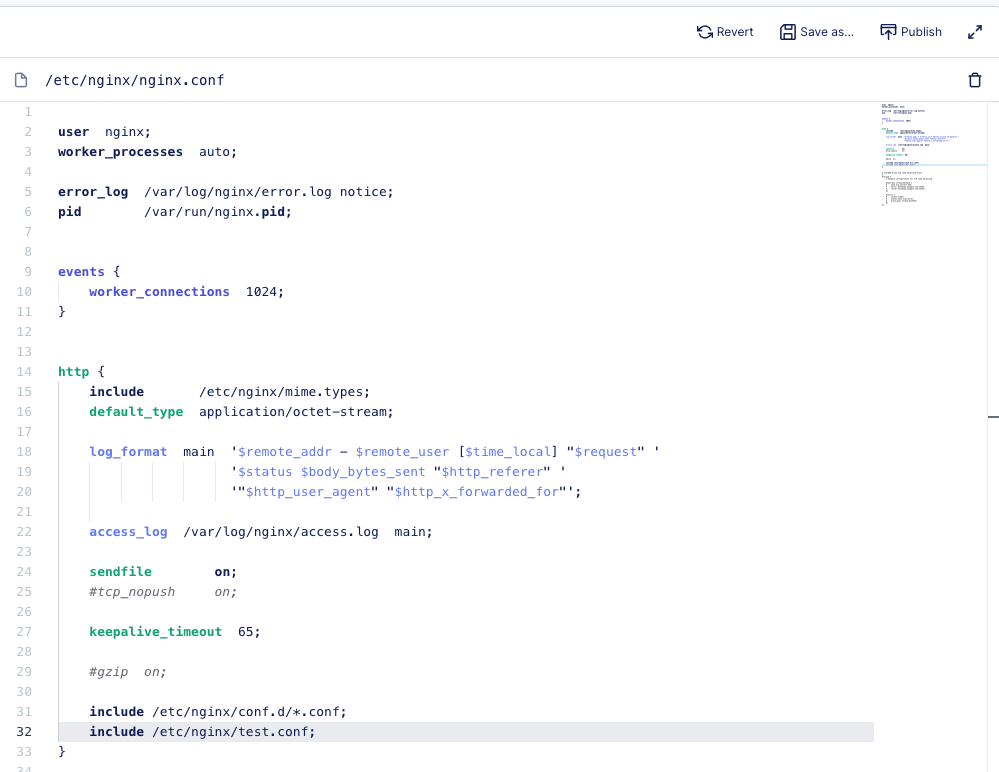Viewport: 999px width, 772px height.
Task: Click the worker_connections directive
Action: coord(159,292)
